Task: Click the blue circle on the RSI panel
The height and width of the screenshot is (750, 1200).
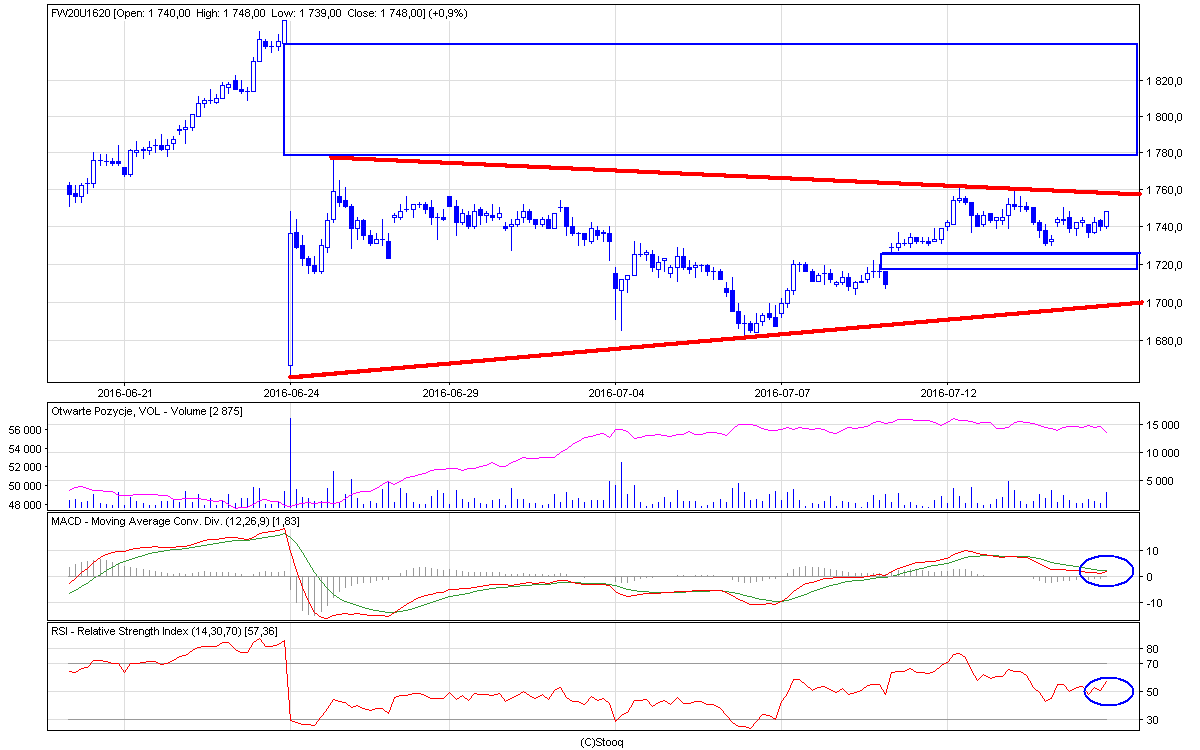Action: (x=1108, y=690)
